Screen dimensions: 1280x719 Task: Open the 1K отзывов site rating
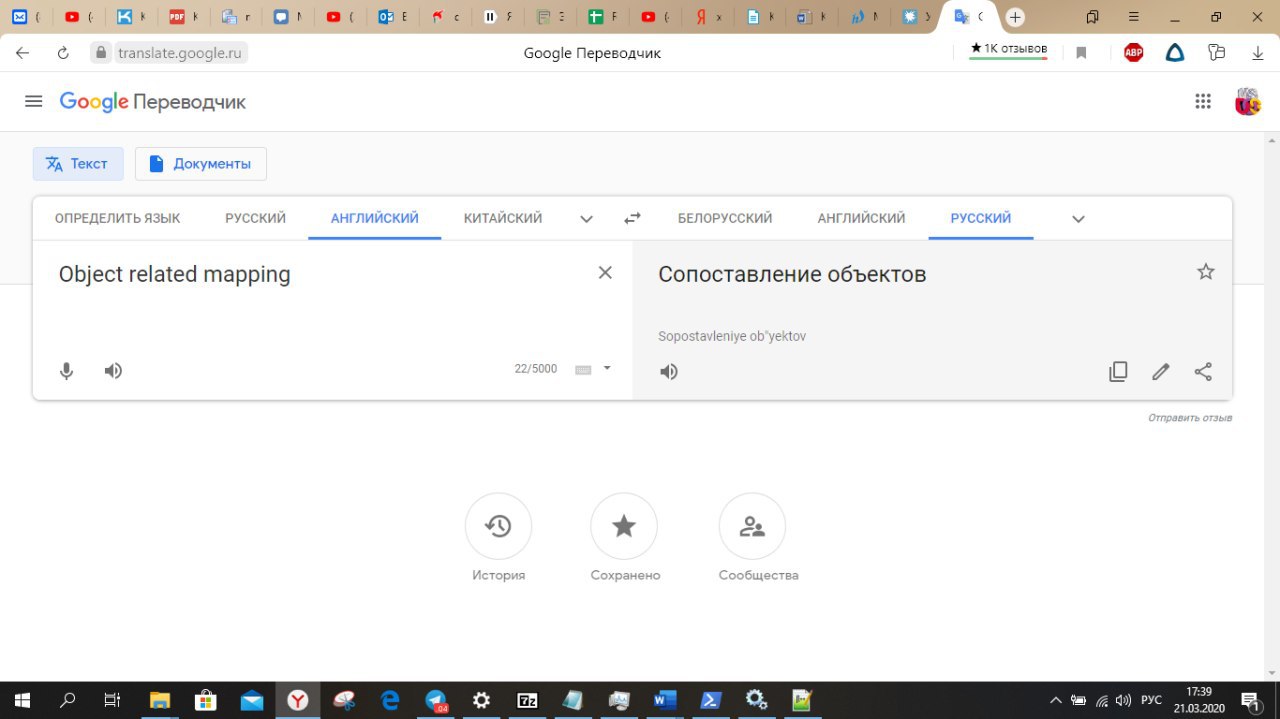1009,49
